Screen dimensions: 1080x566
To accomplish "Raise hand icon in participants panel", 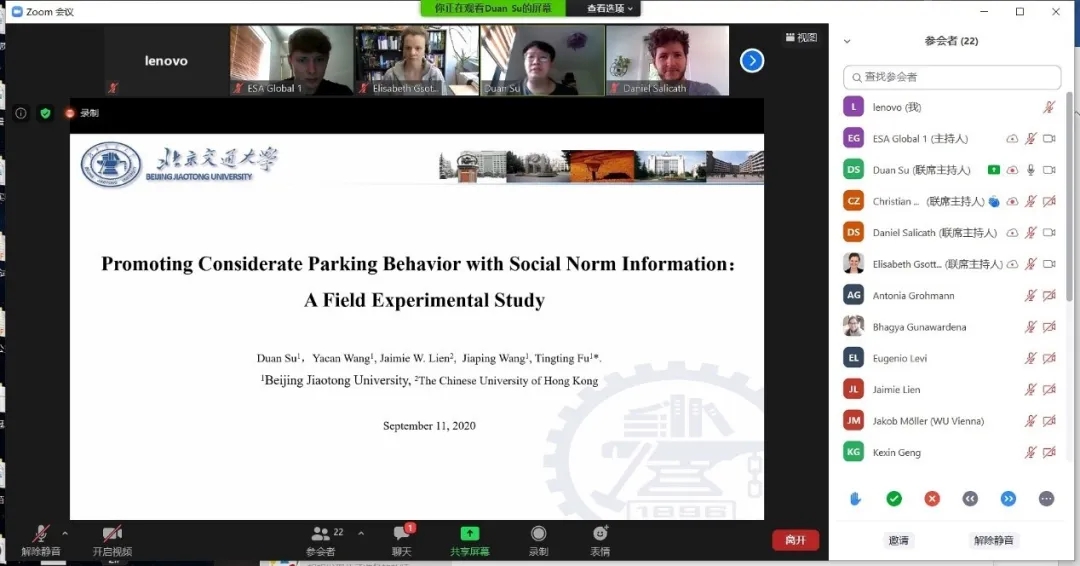I will pyautogui.click(x=855, y=499).
